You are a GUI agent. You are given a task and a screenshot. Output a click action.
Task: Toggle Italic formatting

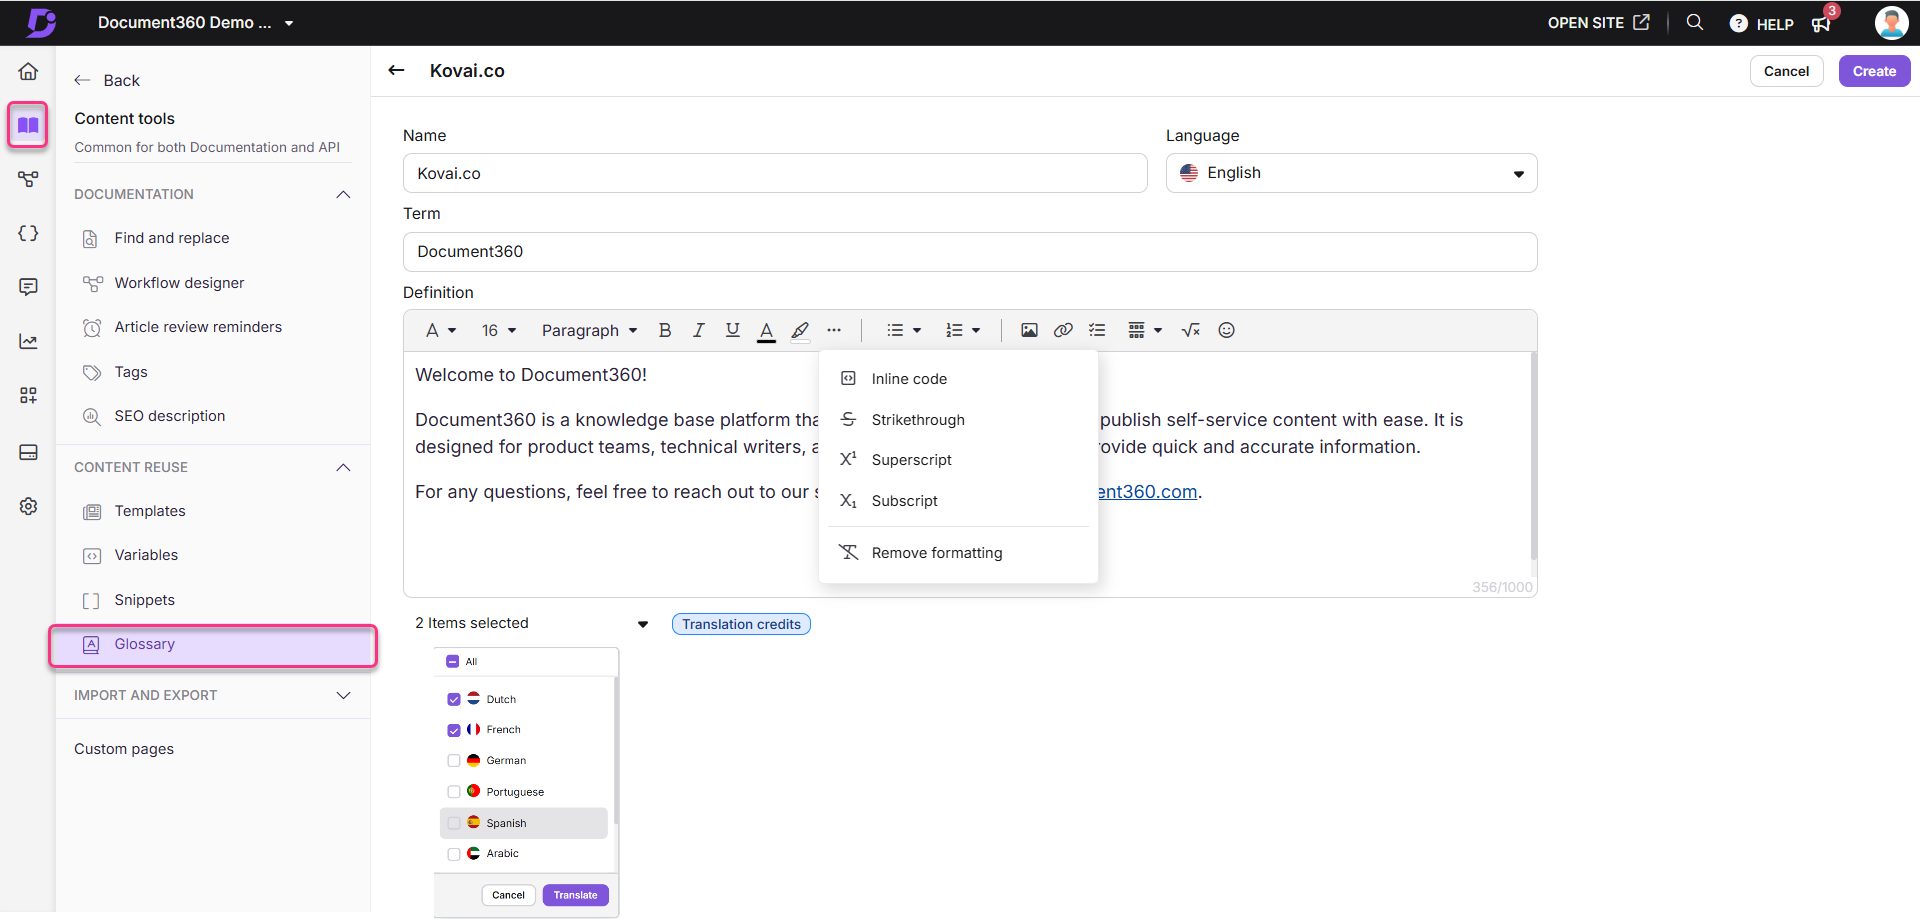point(698,330)
